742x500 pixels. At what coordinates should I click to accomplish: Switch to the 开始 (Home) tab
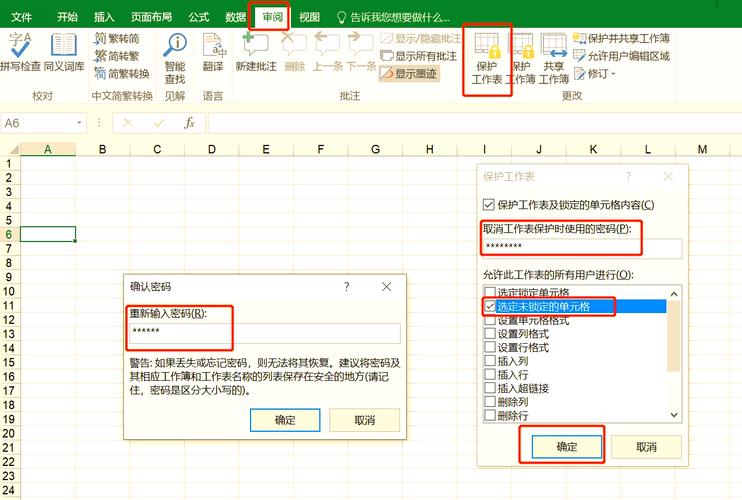click(x=67, y=18)
